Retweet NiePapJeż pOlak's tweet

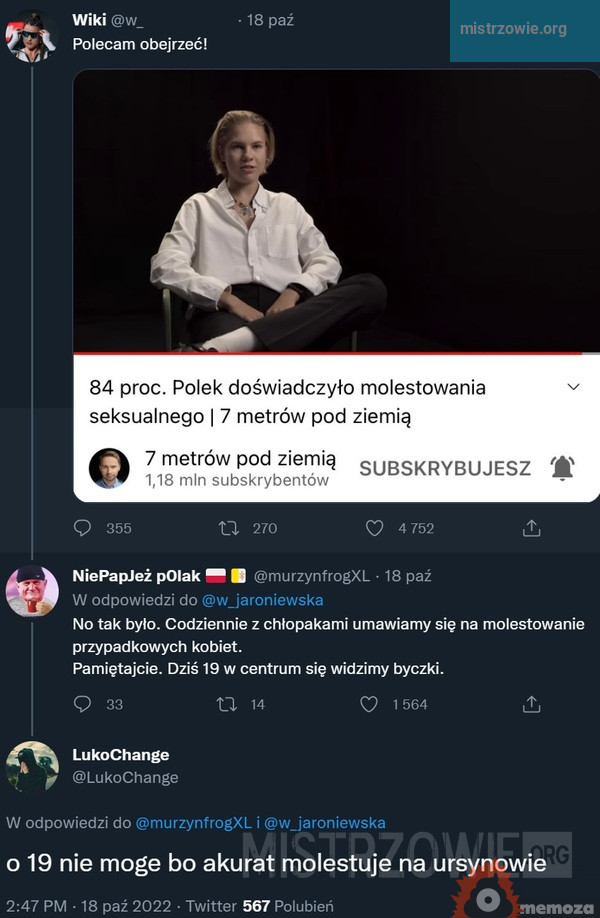[x=226, y=704]
